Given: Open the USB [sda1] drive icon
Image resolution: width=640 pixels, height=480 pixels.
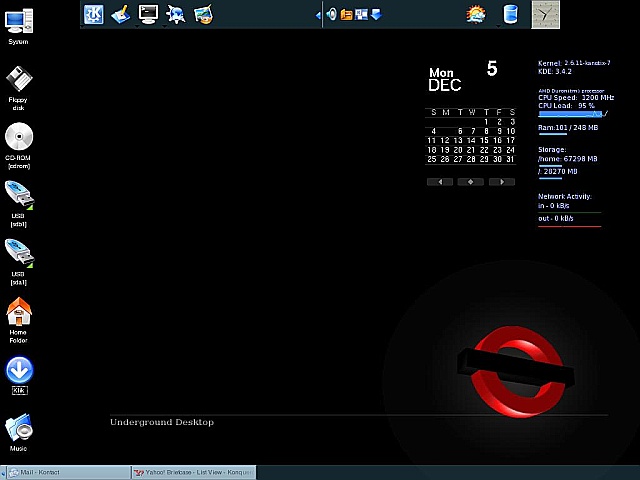Looking at the screenshot, I should pos(18,262).
